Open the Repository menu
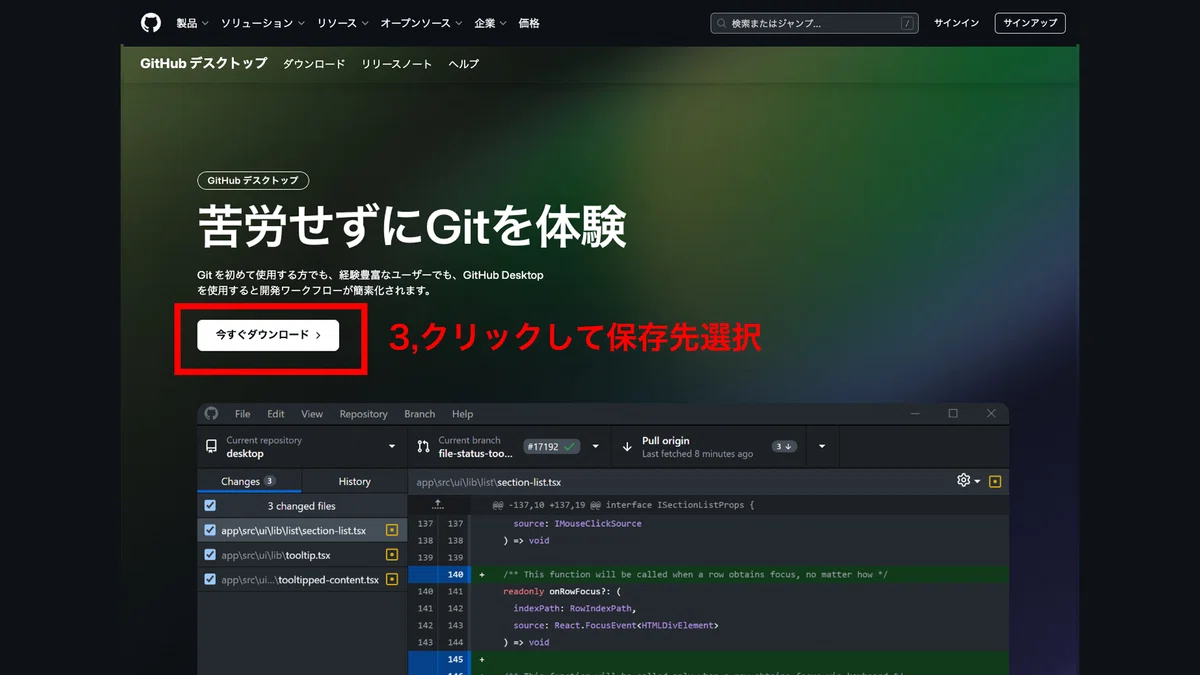The width and height of the screenshot is (1200, 675). click(363, 414)
